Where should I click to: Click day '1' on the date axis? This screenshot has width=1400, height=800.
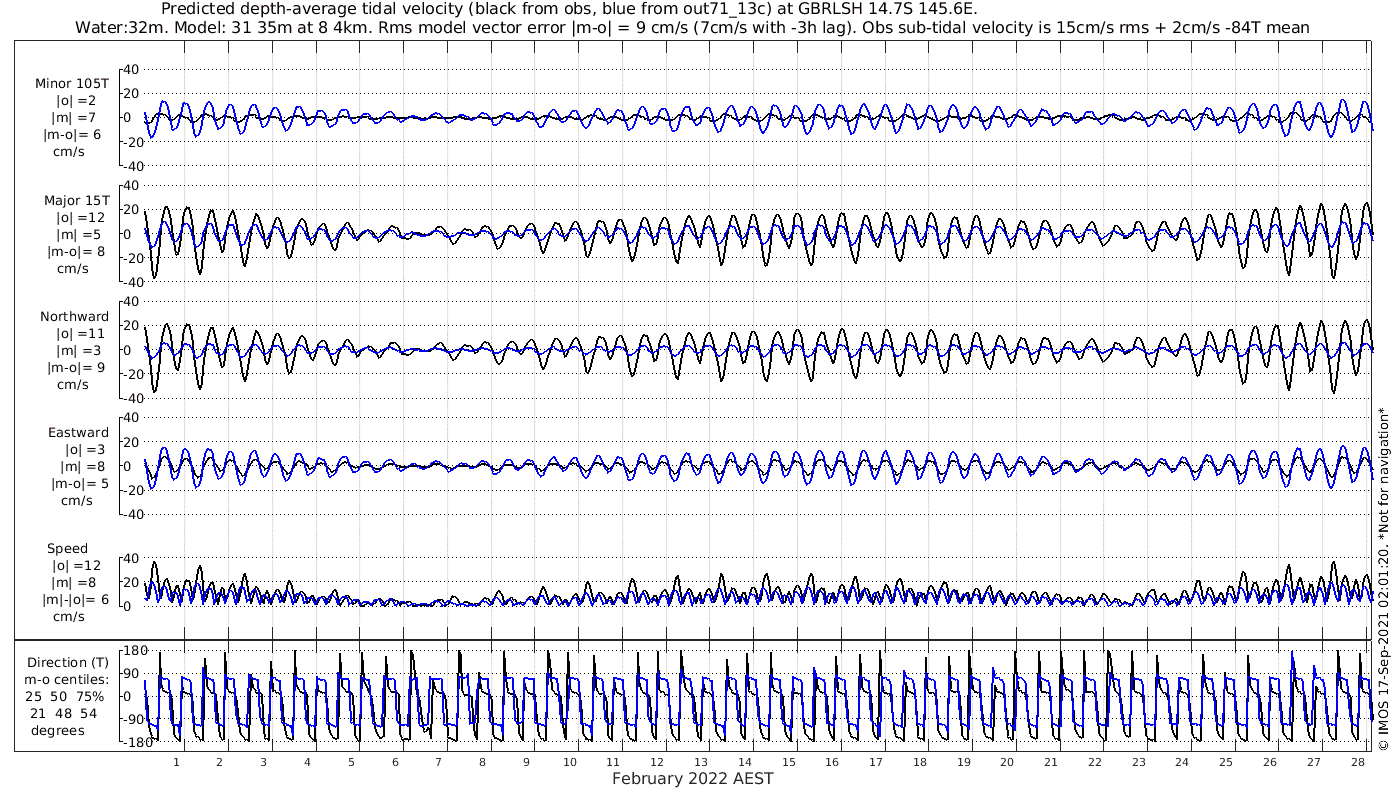tap(176, 762)
